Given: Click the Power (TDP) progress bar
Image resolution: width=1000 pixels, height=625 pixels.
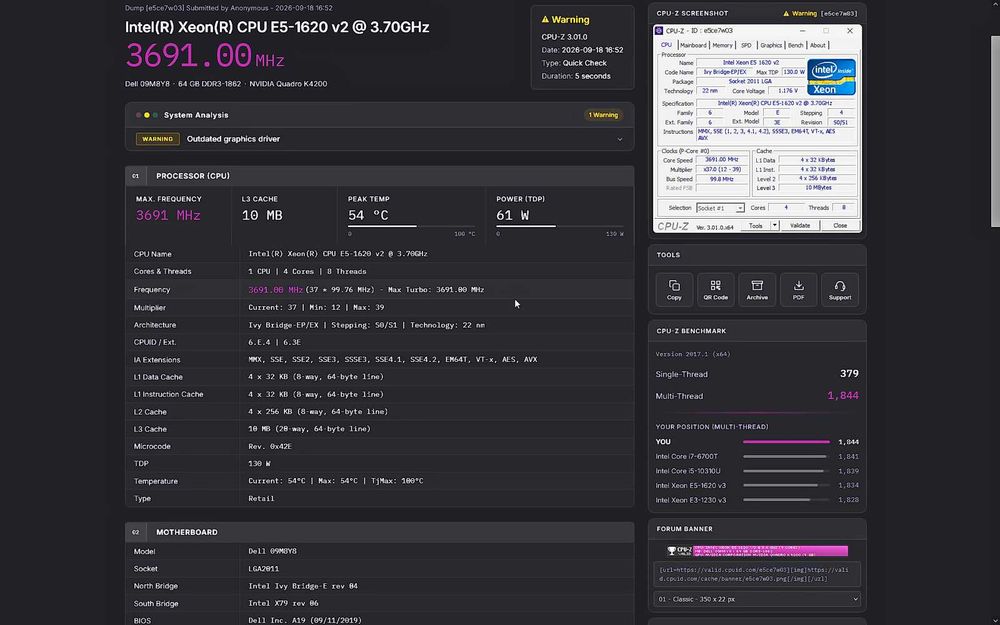Looking at the screenshot, I should point(560,226).
